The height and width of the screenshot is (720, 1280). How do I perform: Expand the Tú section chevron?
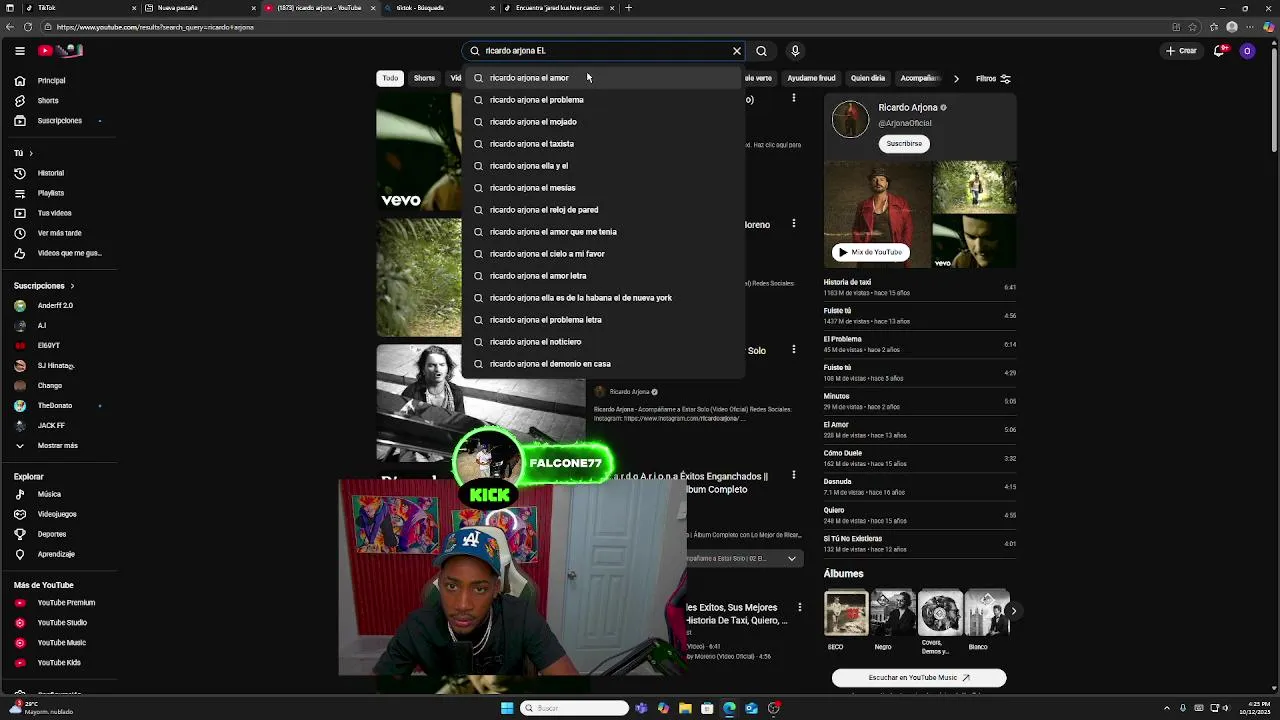[x=30, y=153]
